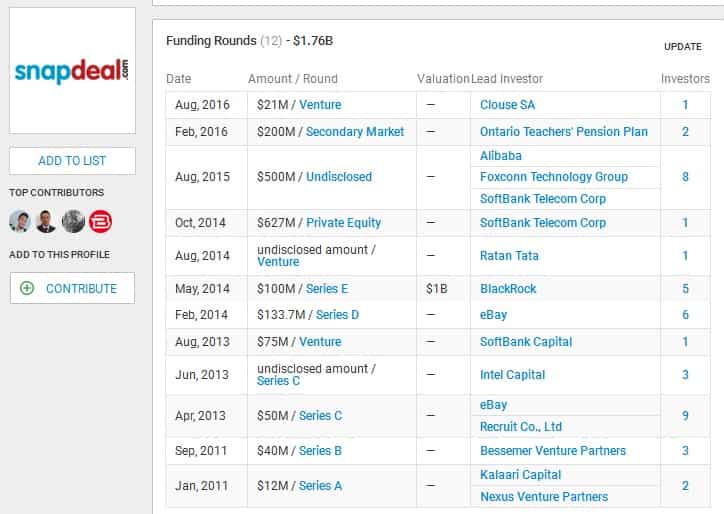Open the Venture link in Aug 2014 row
Image resolution: width=724 pixels, height=514 pixels.
278,262
